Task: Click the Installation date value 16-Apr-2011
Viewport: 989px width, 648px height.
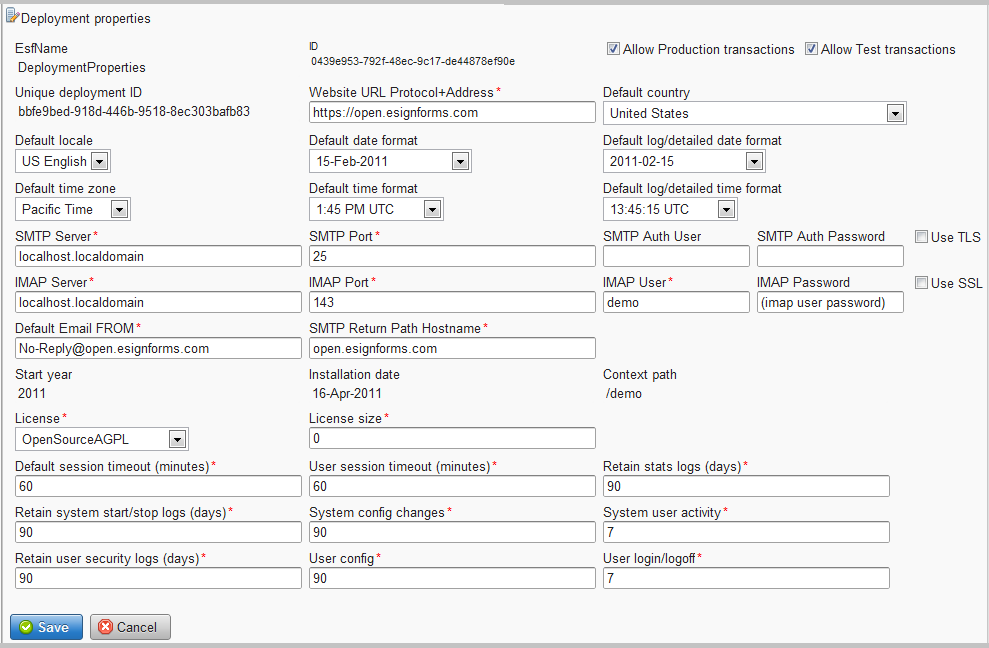Action: coord(347,394)
